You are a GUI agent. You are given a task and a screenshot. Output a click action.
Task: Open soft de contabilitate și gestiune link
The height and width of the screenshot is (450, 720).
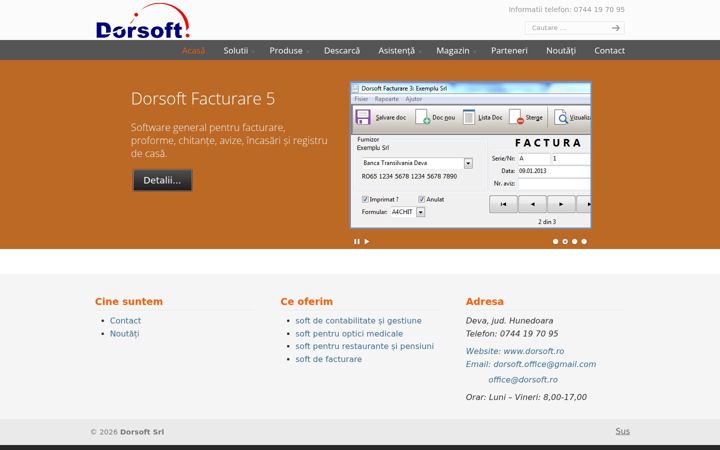pyautogui.click(x=358, y=321)
